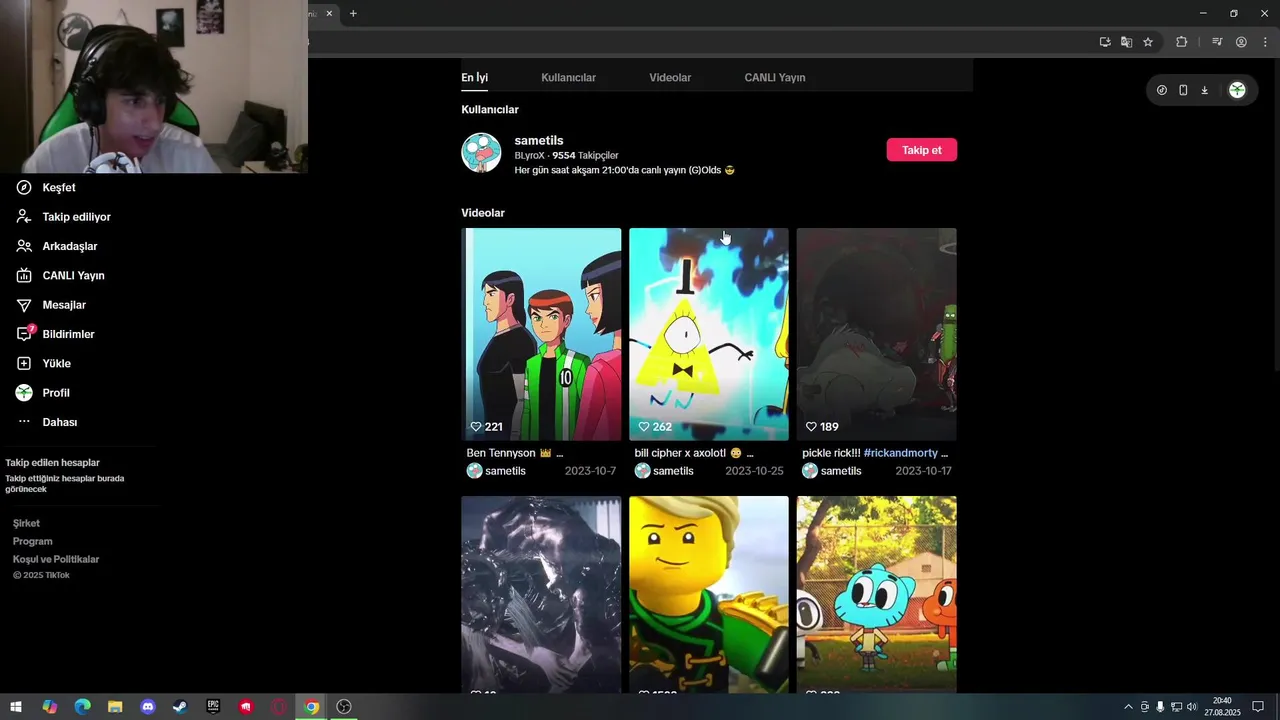The image size is (1280, 720).
Task: Click the 2023-10-25 video date
Action: click(754, 471)
